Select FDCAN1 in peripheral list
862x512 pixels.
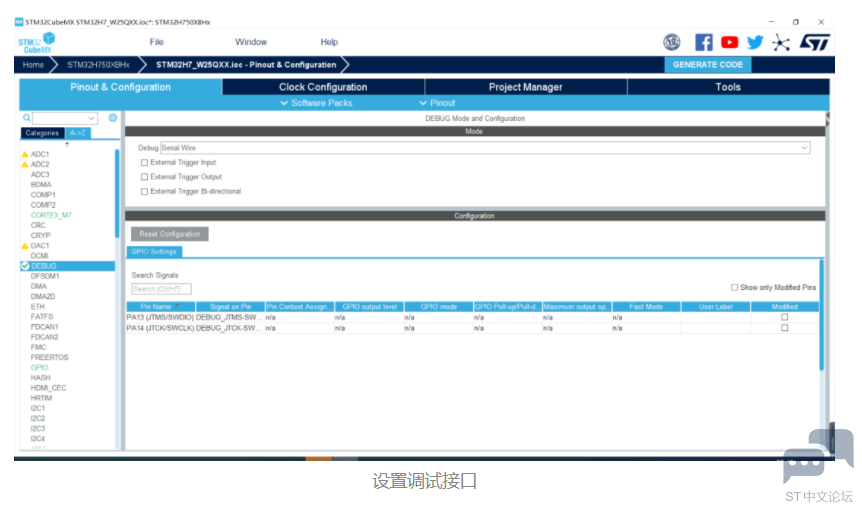pyautogui.click(x=45, y=327)
